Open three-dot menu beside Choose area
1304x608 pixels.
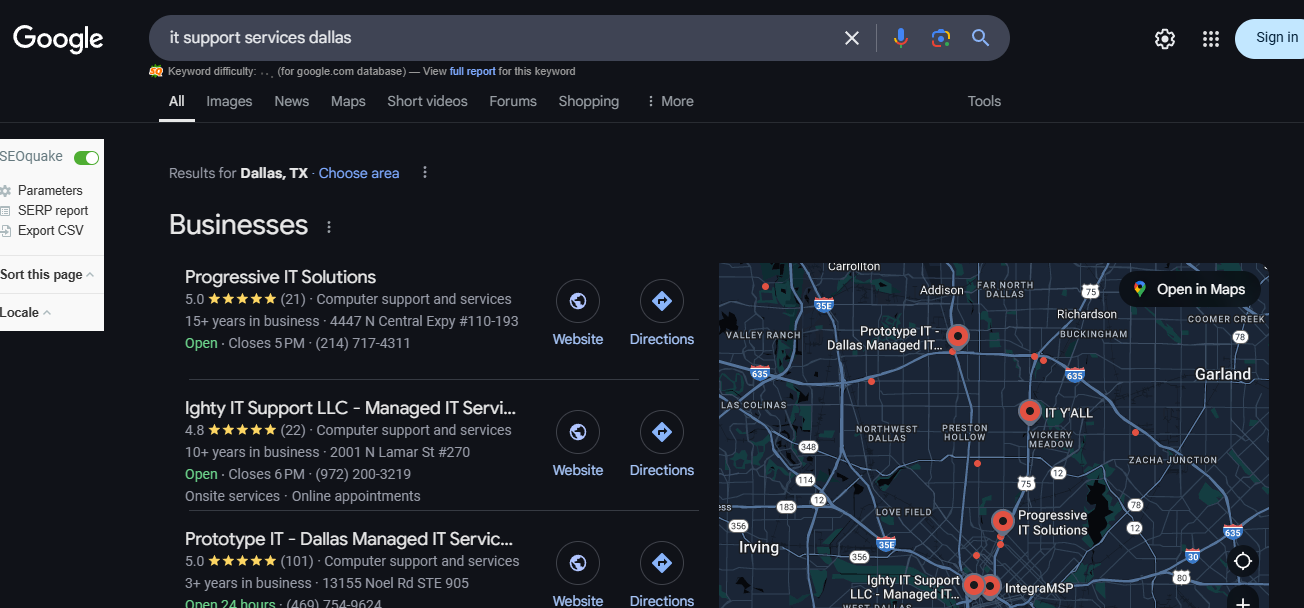tap(425, 172)
